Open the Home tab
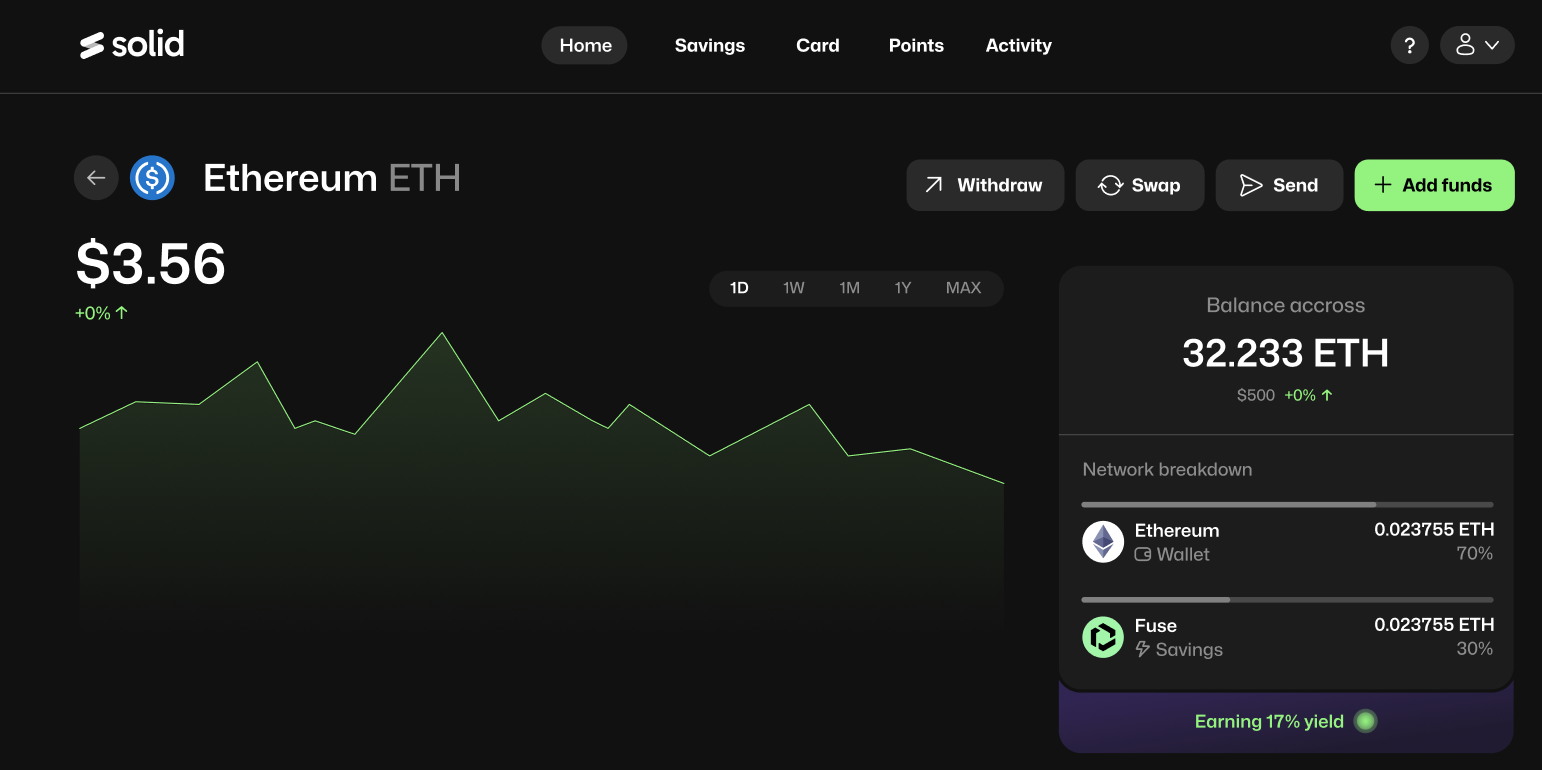 [x=585, y=45]
